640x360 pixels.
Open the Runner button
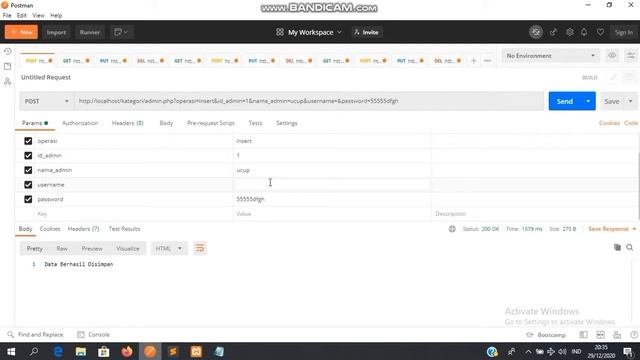[89, 32]
